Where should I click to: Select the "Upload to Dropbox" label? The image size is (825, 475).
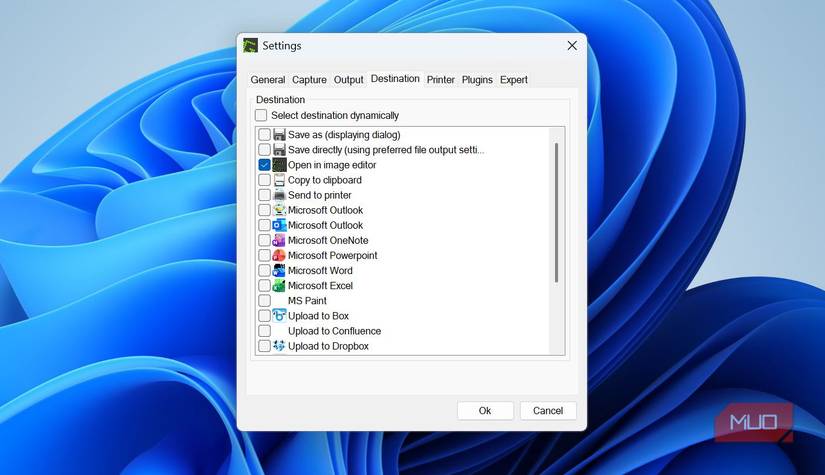tap(328, 346)
